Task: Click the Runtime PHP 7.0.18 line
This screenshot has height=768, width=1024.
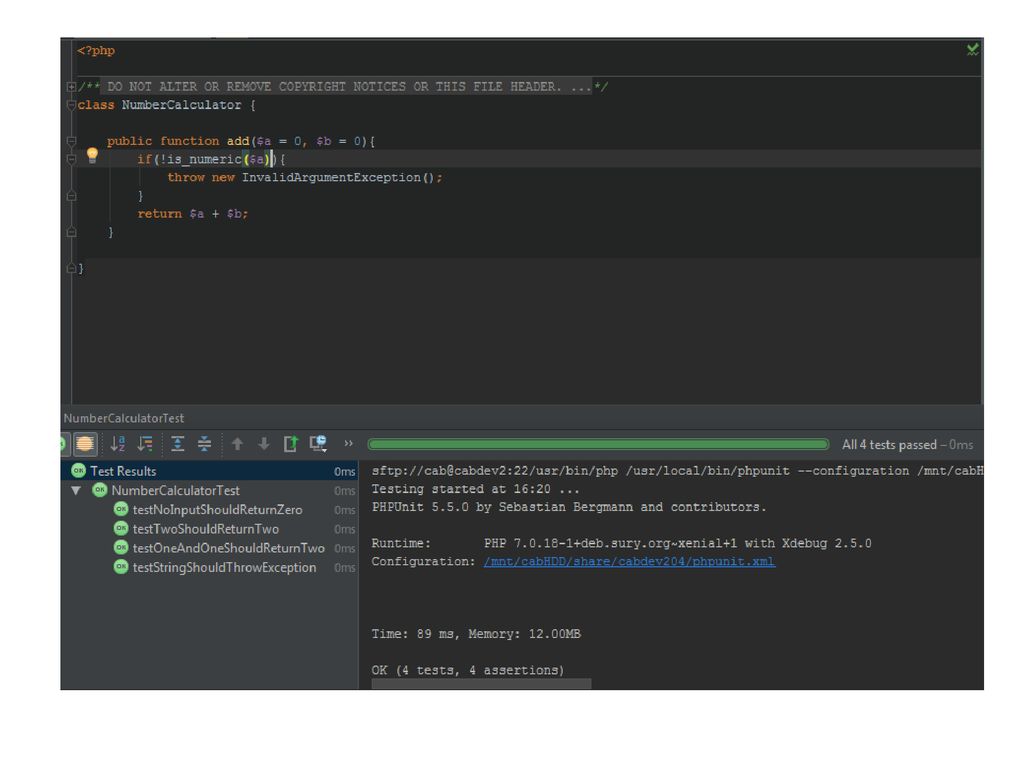Action: pos(621,543)
